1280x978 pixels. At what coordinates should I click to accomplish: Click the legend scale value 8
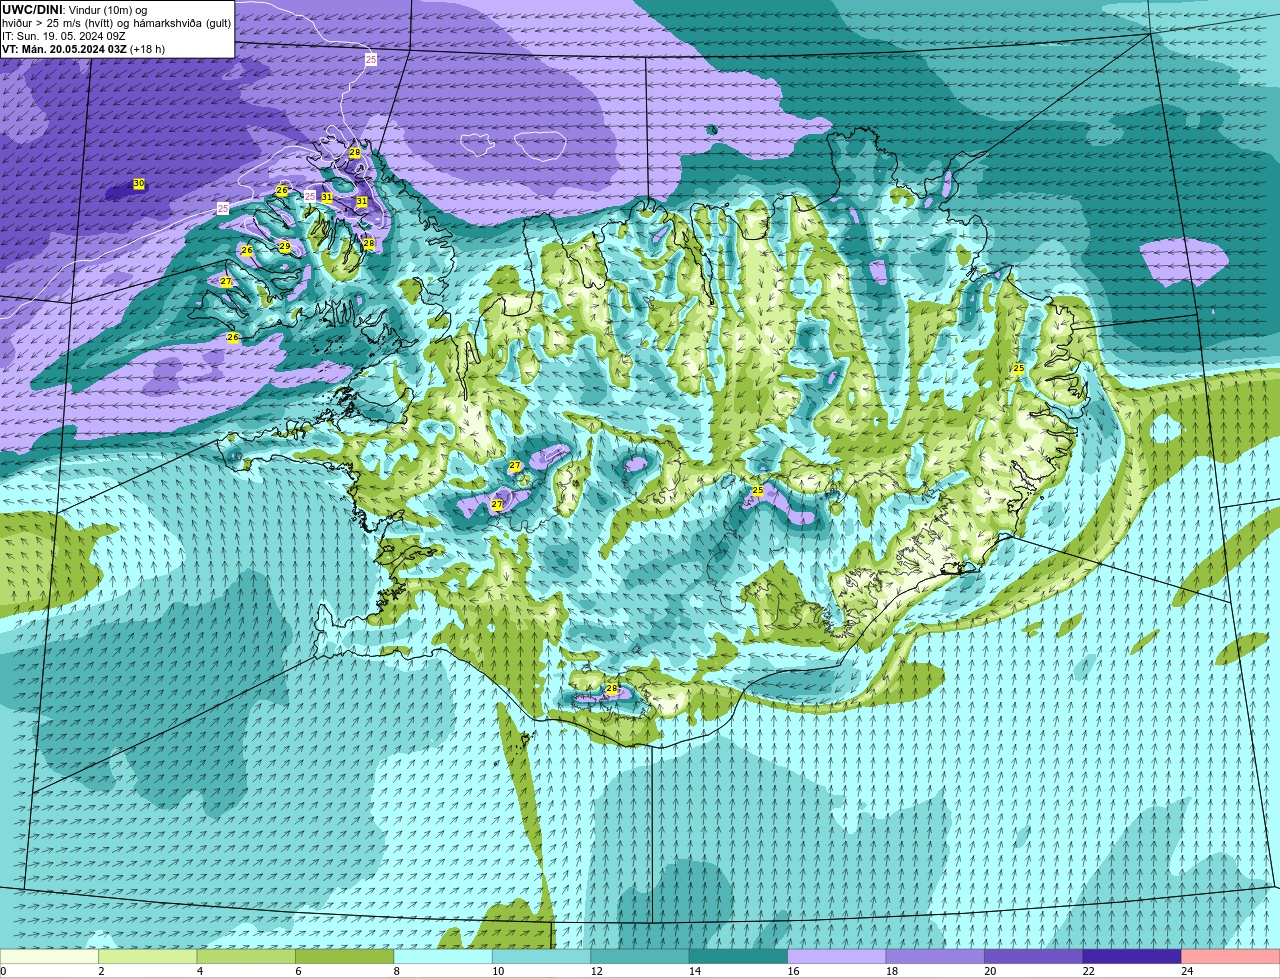tap(397, 971)
